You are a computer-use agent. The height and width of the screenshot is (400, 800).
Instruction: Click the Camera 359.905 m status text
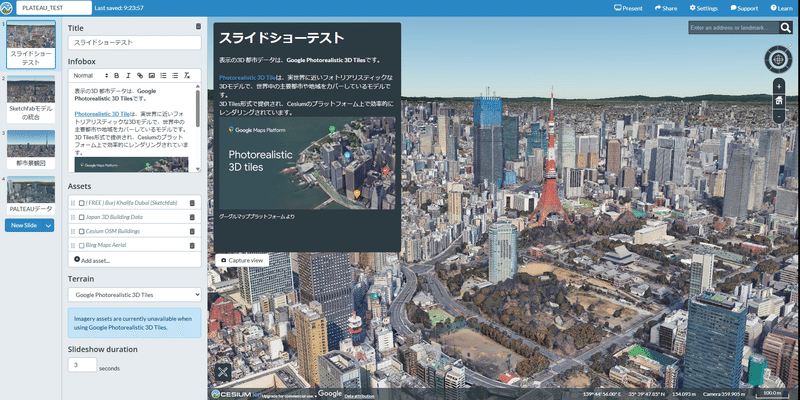coord(724,394)
